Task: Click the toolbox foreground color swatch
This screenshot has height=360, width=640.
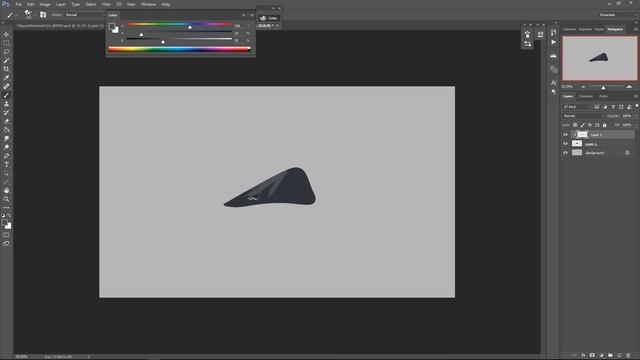Action: (x=4, y=222)
